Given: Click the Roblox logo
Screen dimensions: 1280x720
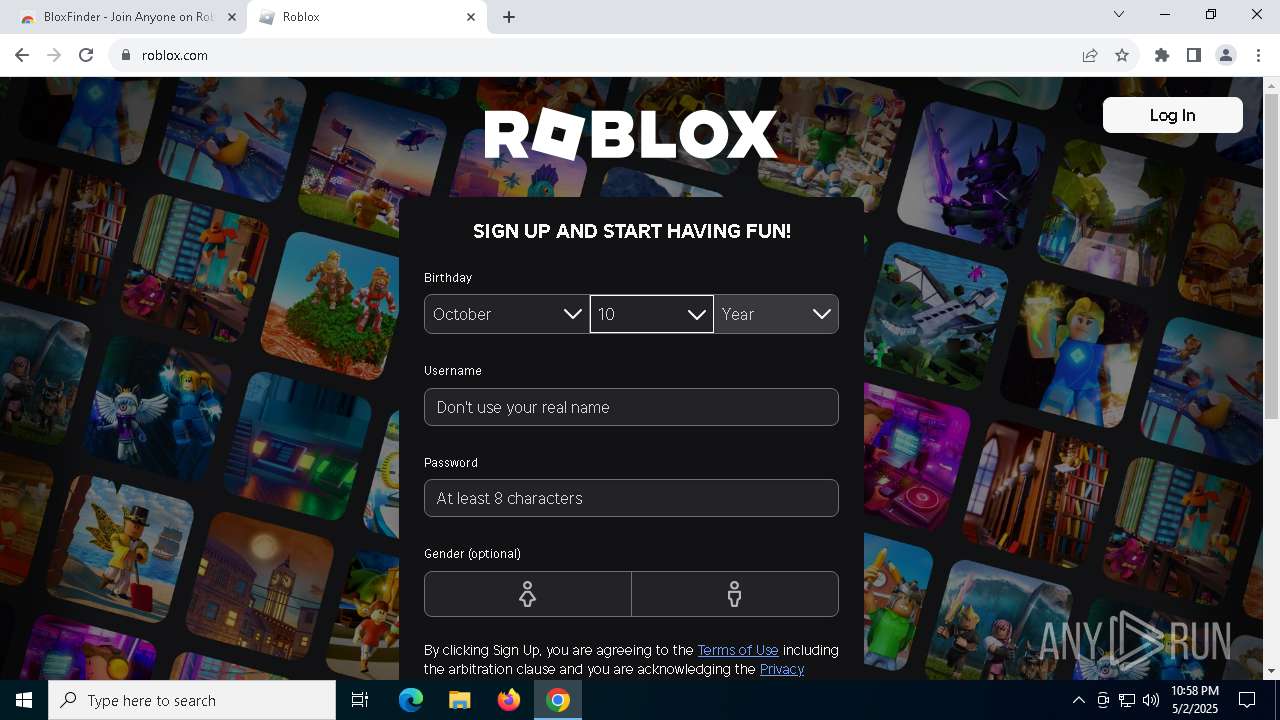Looking at the screenshot, I should pos(631,135).
